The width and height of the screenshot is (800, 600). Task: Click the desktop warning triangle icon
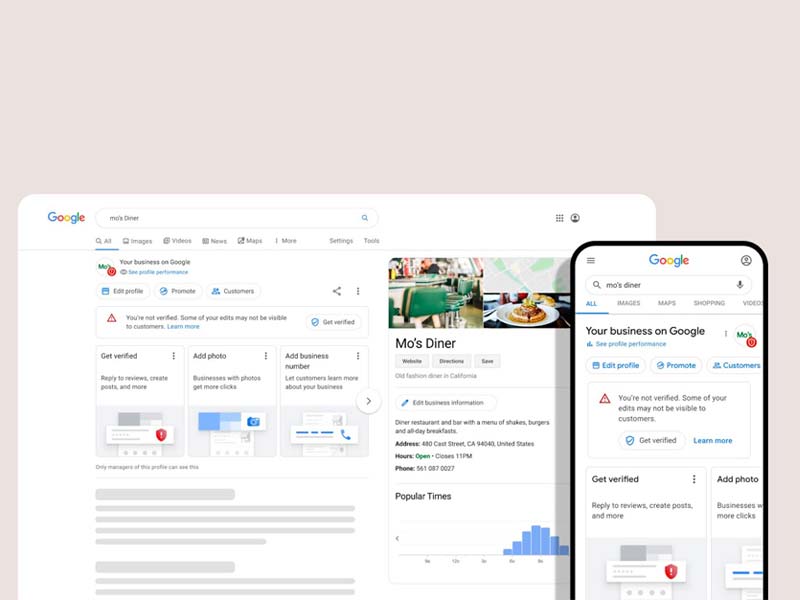tap(112, 318)
